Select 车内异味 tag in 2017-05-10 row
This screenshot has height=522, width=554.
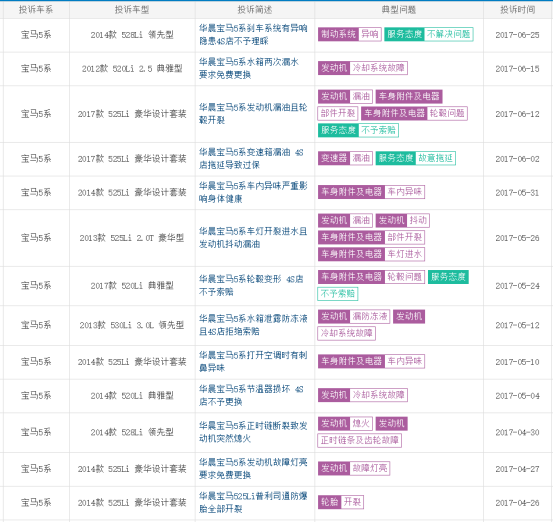405,361
